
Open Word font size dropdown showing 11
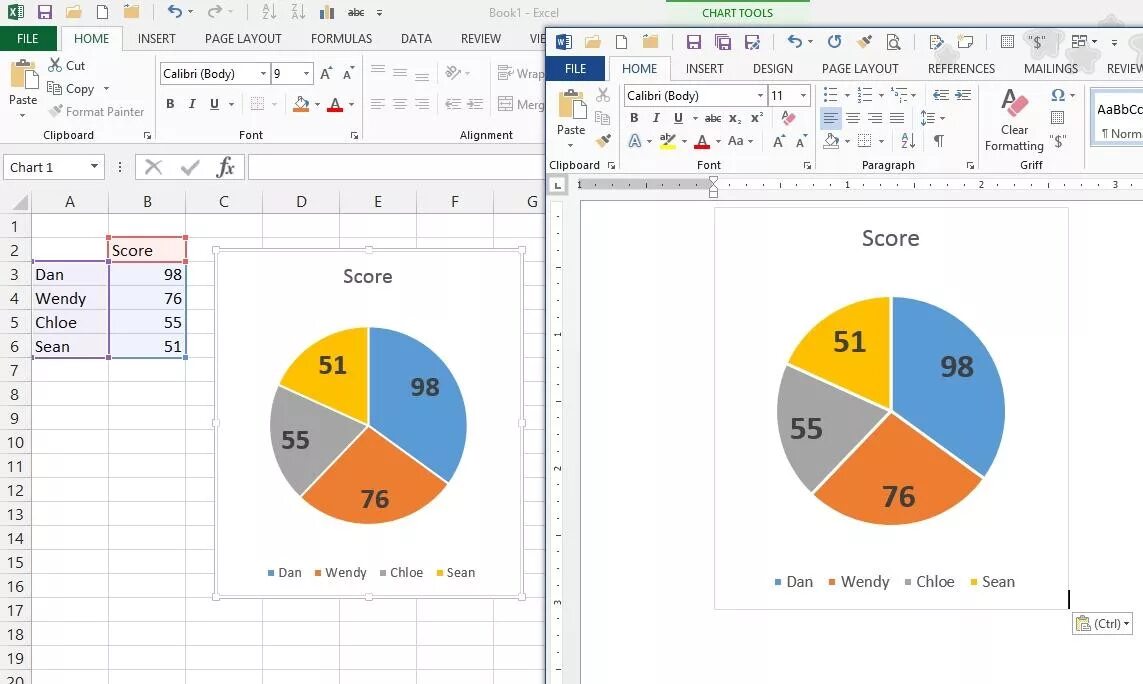tap(803, 96)
